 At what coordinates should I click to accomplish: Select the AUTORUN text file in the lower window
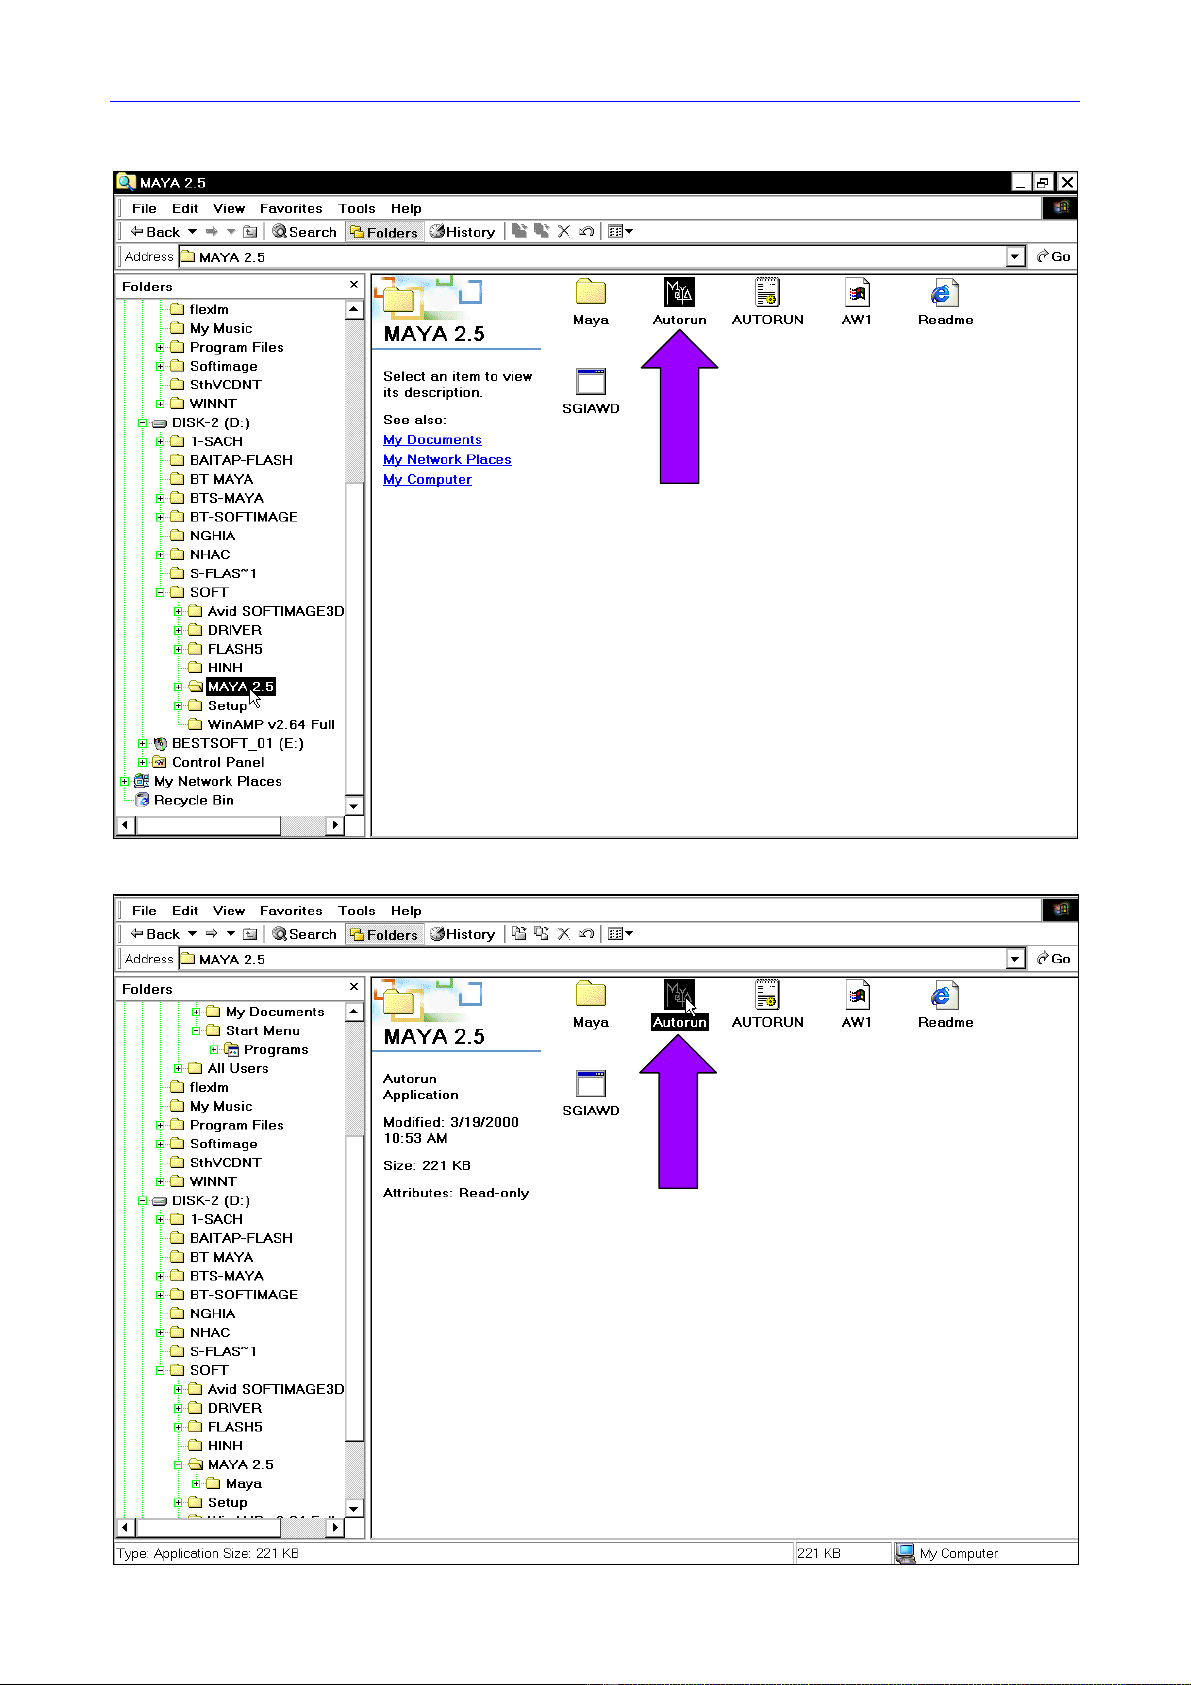[x=767, y=996]
